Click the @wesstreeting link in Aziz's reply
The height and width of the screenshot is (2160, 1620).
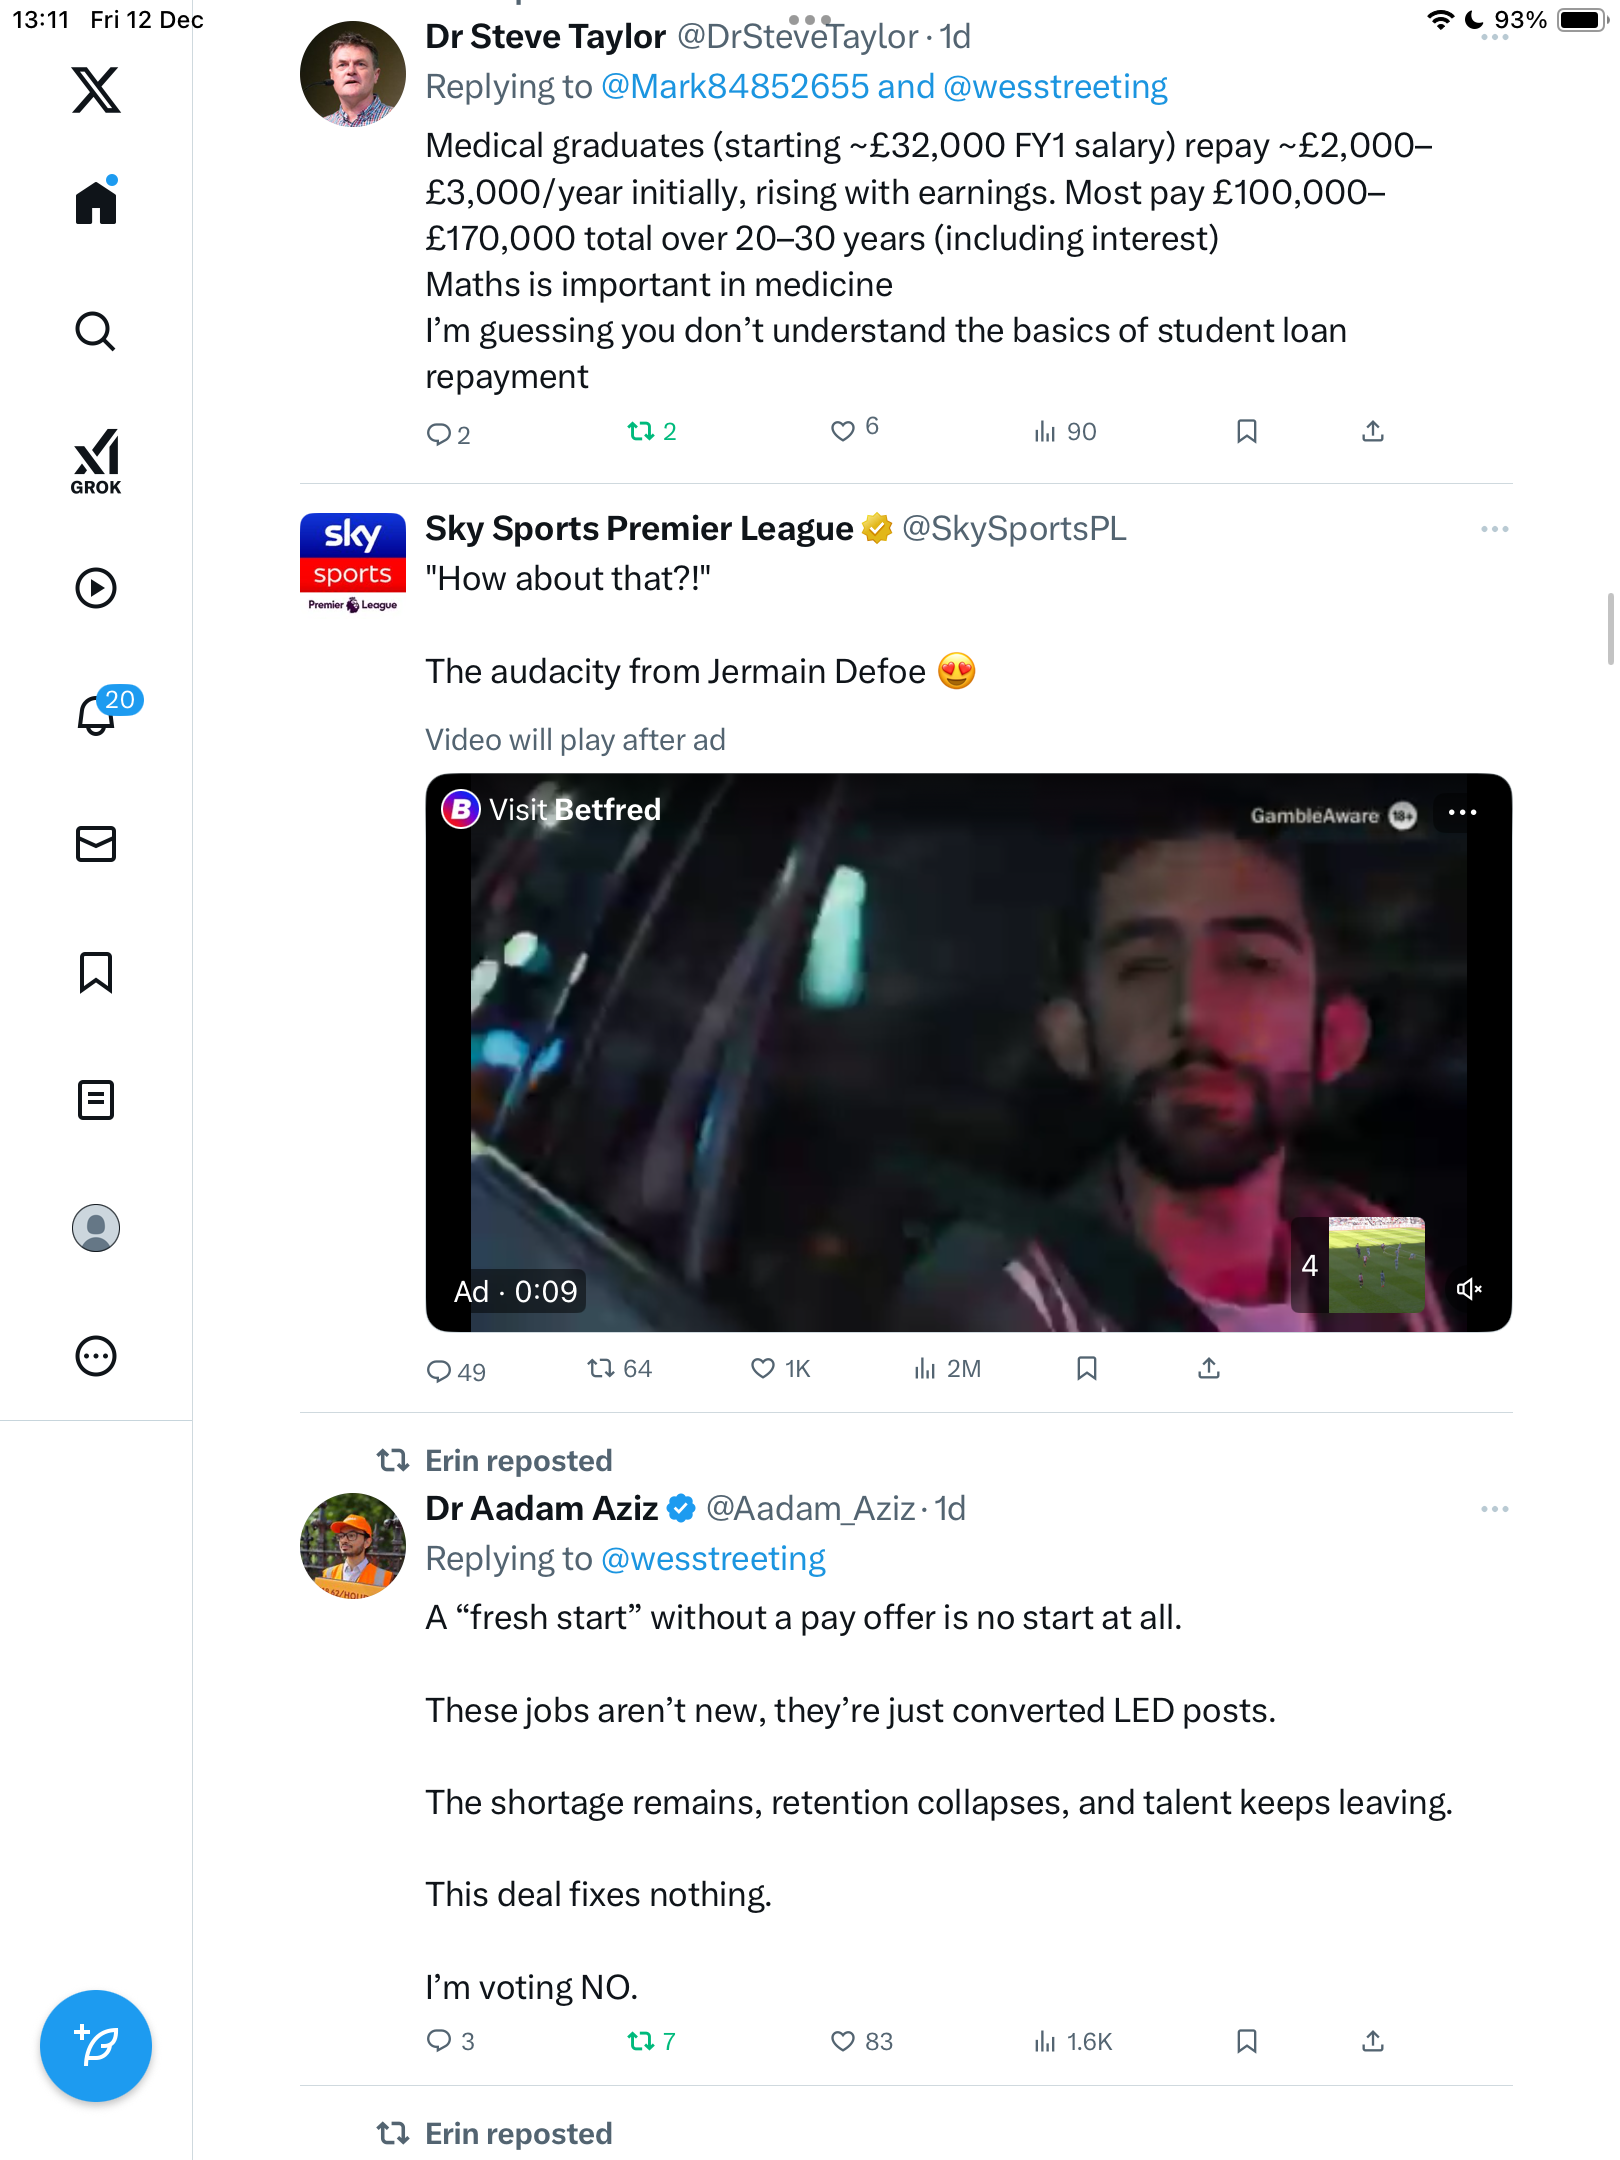pyautogui.click(x=713, y=1559)
